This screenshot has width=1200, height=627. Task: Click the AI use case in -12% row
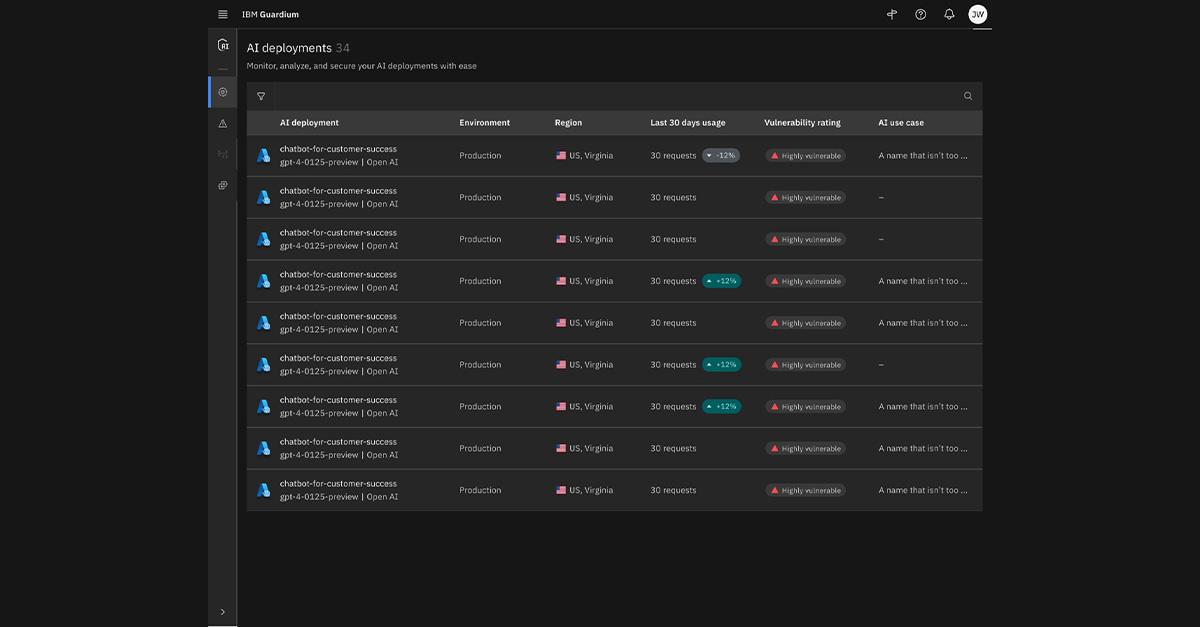[923, 155]
